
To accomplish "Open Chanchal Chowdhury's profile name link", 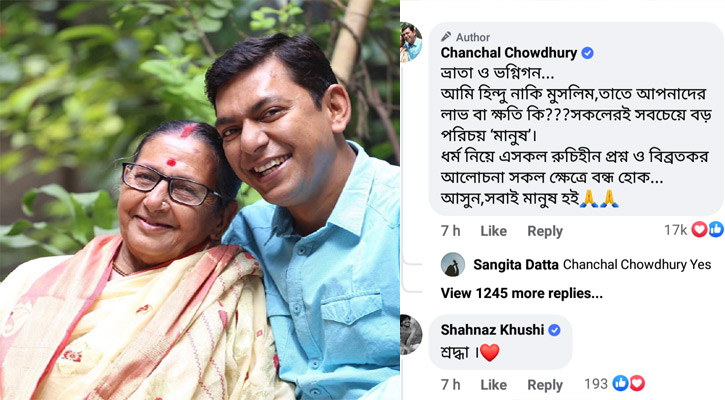I will [x=508, y=53].
